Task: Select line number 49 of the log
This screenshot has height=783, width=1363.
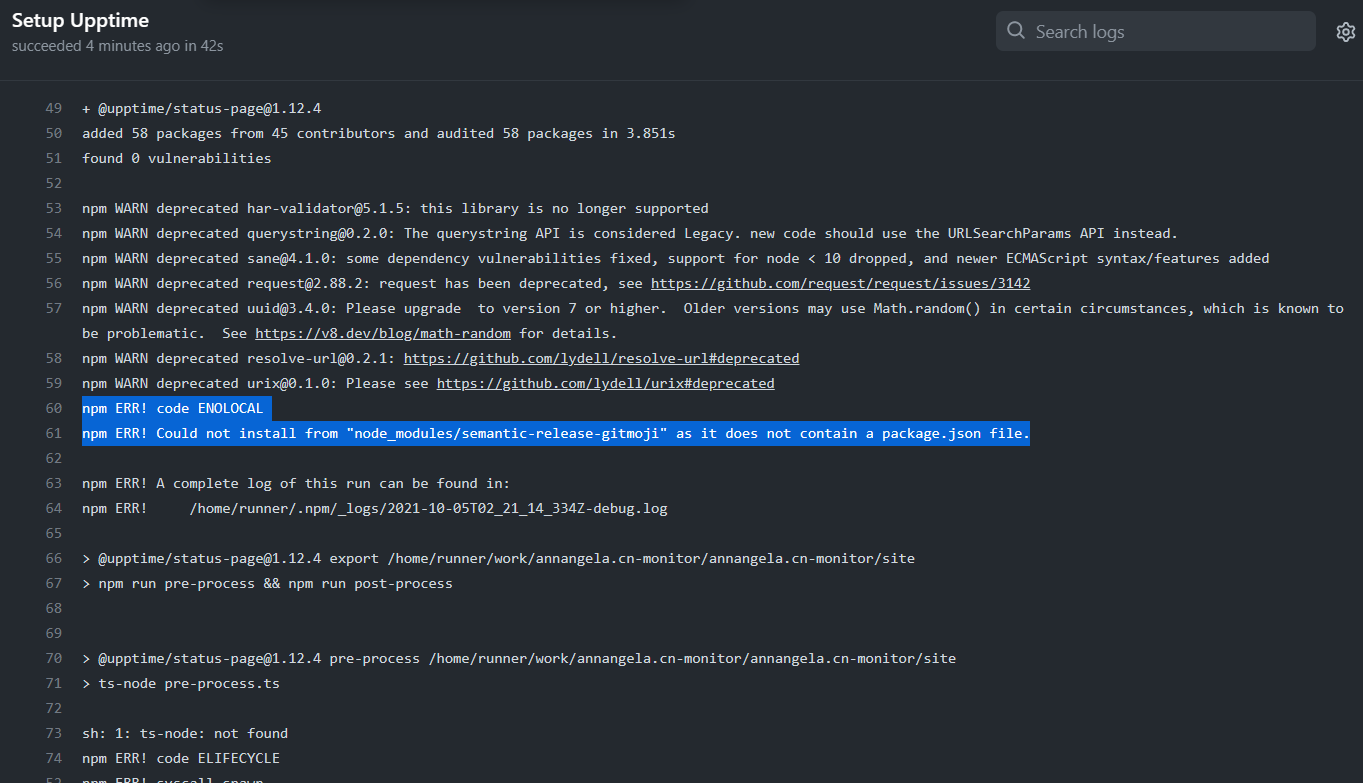Action: click(x=52, y=107)
